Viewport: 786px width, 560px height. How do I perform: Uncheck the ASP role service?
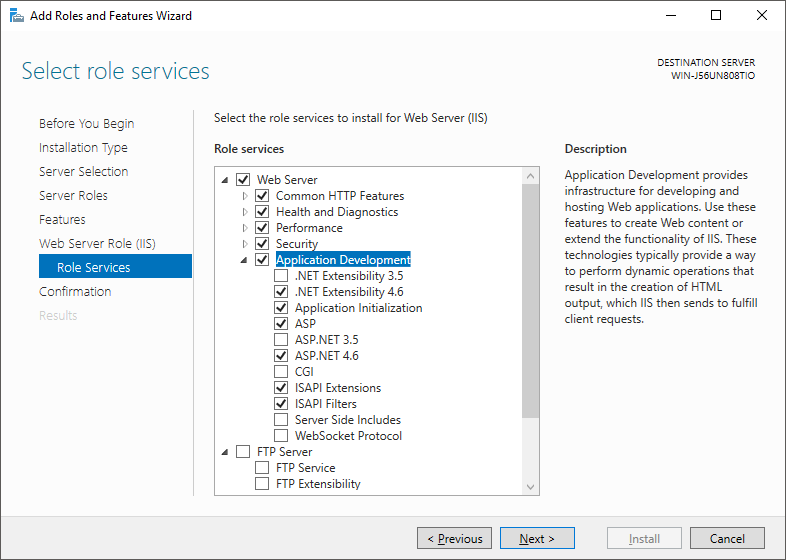281,324
